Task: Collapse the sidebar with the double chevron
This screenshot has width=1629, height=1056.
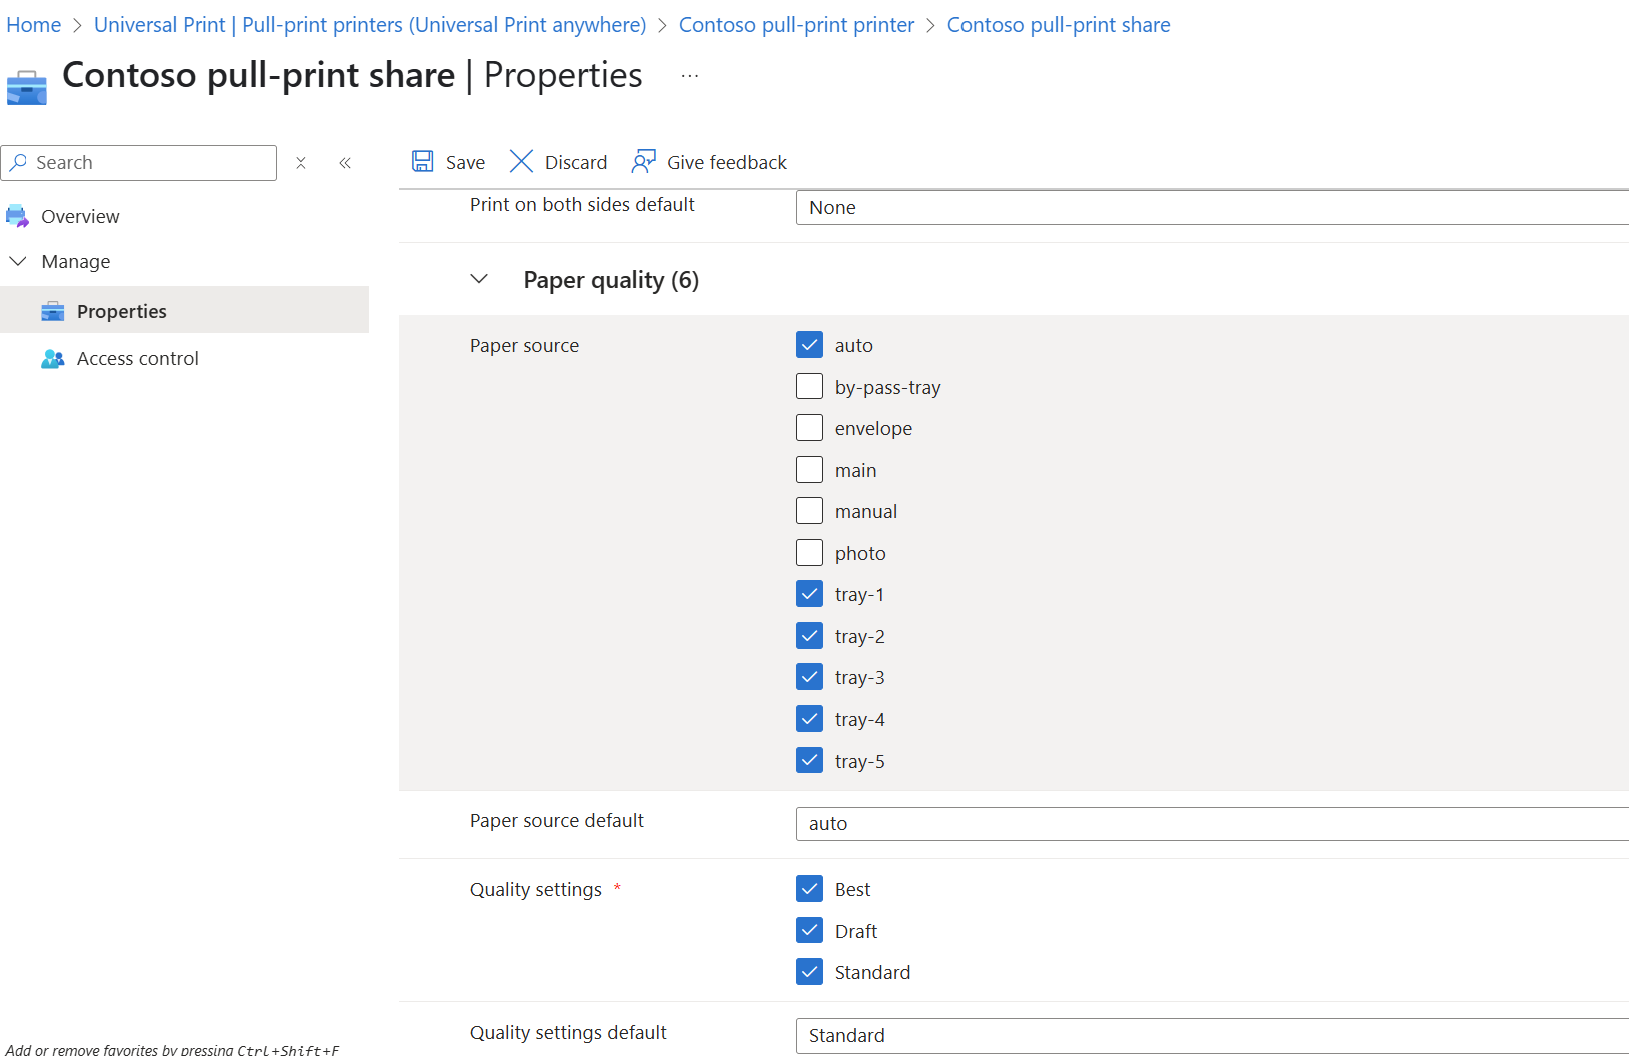Action: tap(345, 162)
